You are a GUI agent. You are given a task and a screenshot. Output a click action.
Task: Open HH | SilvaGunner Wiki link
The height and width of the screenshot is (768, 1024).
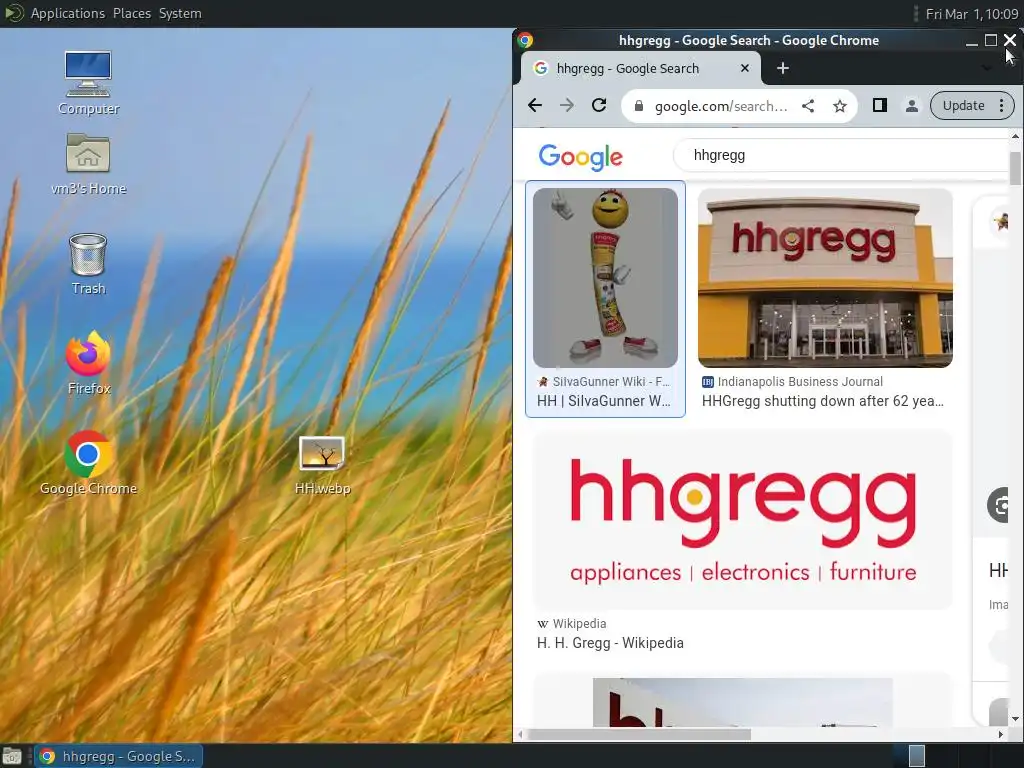pyautogui.click(x=603, y=401)
